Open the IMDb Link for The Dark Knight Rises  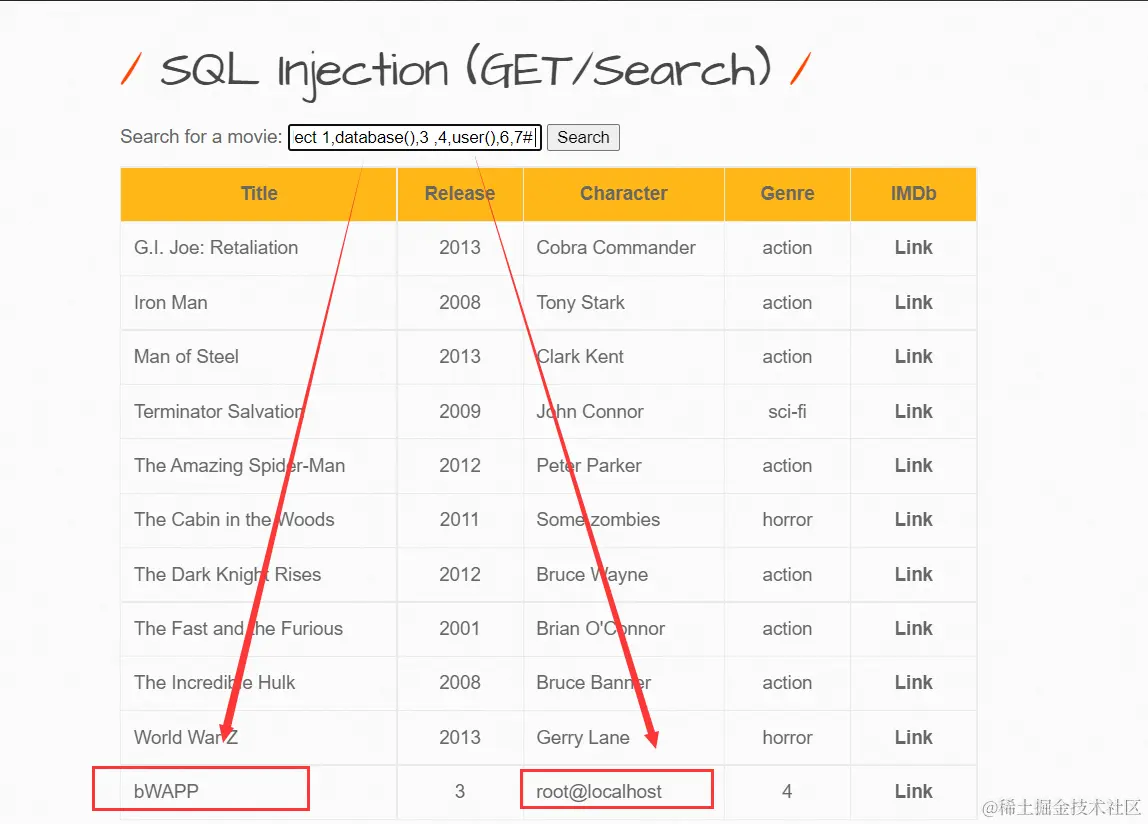(913, 574)
